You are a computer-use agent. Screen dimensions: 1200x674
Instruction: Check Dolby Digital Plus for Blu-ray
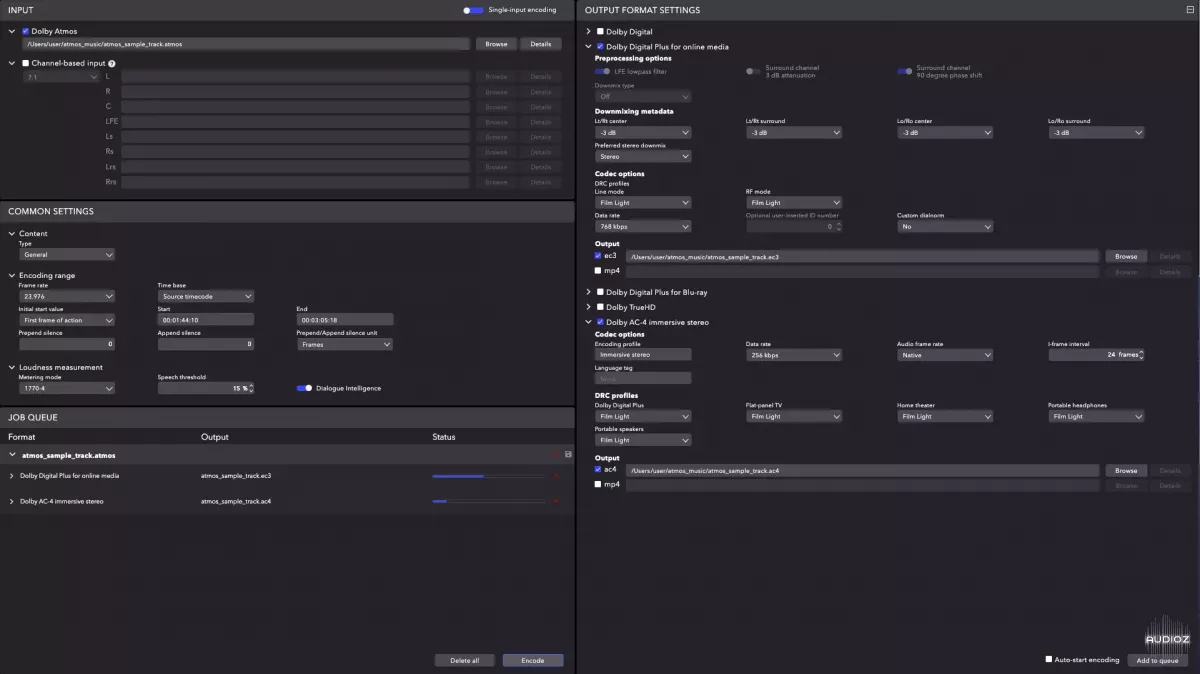tap(600, 292)
